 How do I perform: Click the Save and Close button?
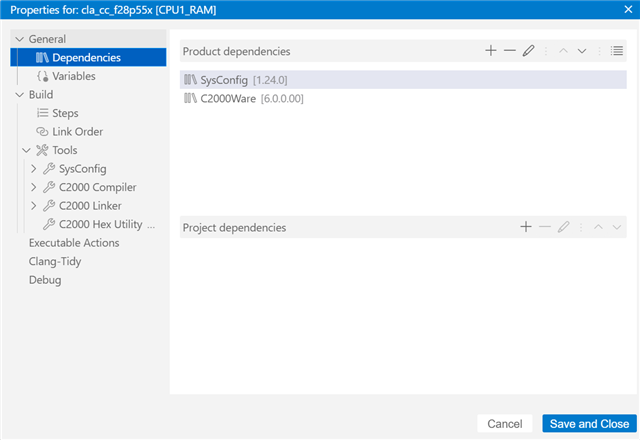point(589,424)
